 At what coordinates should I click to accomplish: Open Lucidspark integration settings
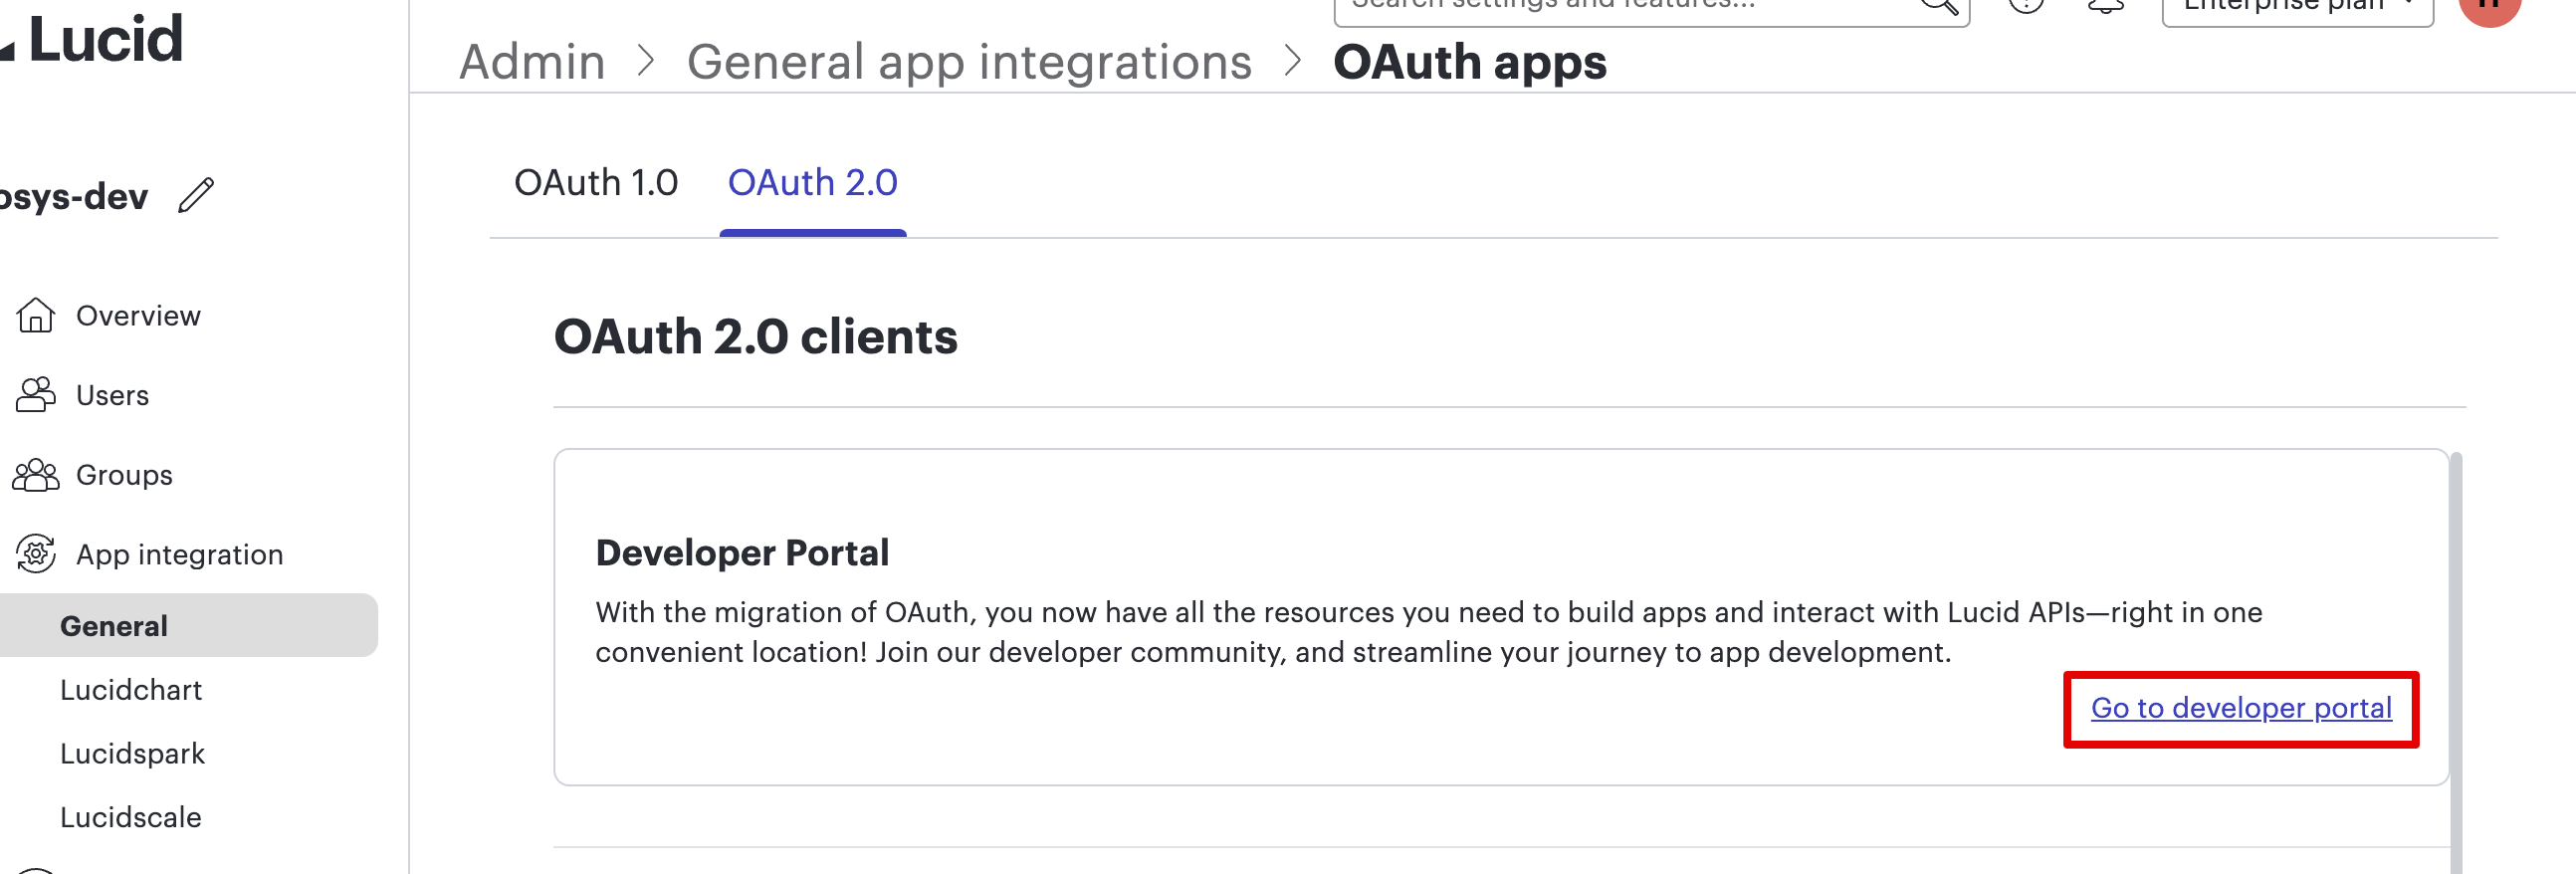coord(132,754)
